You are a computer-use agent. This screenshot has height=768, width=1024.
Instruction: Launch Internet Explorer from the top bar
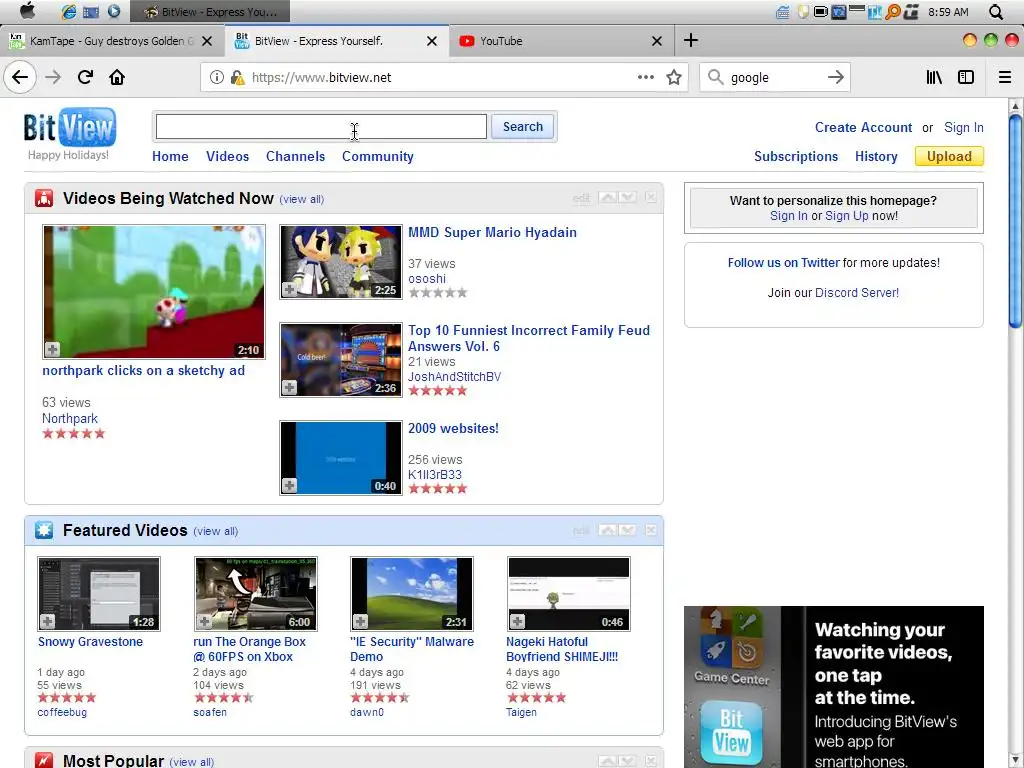click(x=69, y=12)
